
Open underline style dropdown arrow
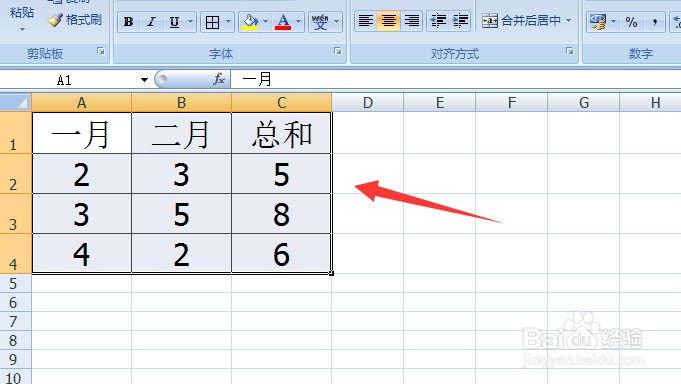(x=190, y=22)
